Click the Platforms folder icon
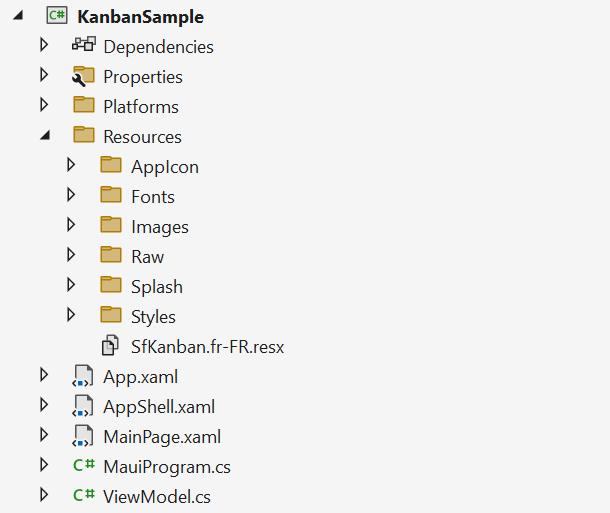 point(83,106)
